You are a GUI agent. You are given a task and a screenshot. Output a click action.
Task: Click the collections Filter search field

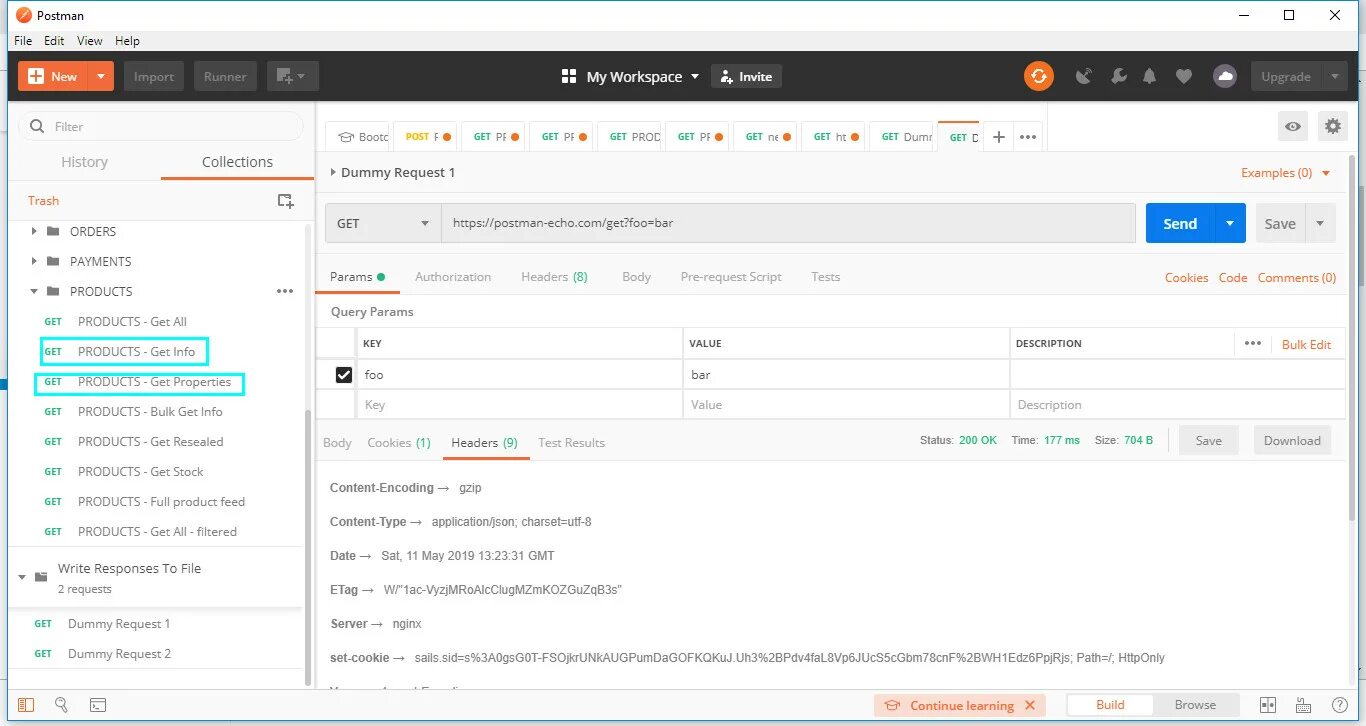pos(161,126)
